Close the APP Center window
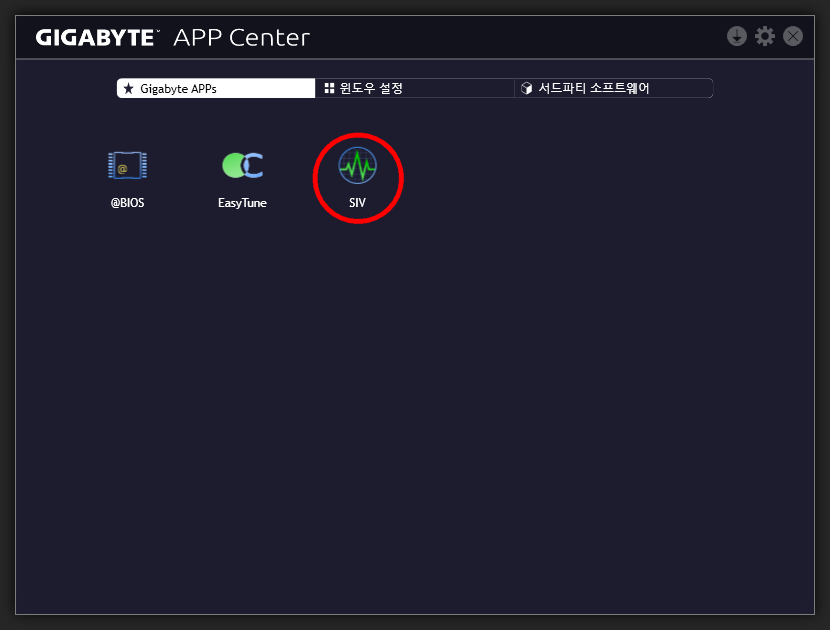This screenshot has width=830, height=630. click(x=792, y=37)
